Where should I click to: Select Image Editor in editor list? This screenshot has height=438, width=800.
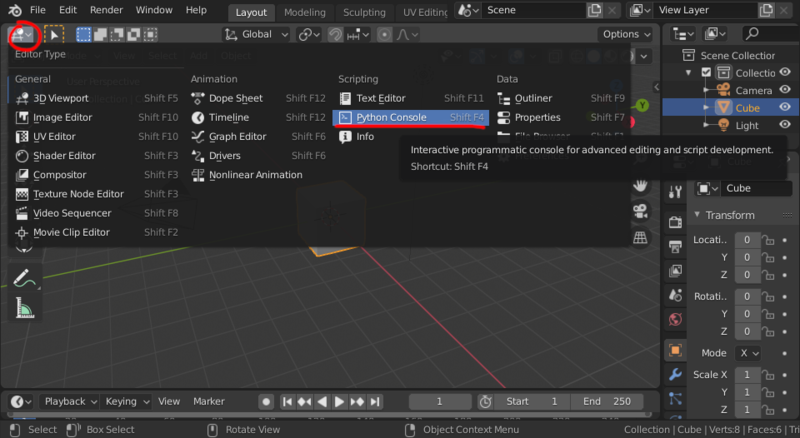pos(96,117)
